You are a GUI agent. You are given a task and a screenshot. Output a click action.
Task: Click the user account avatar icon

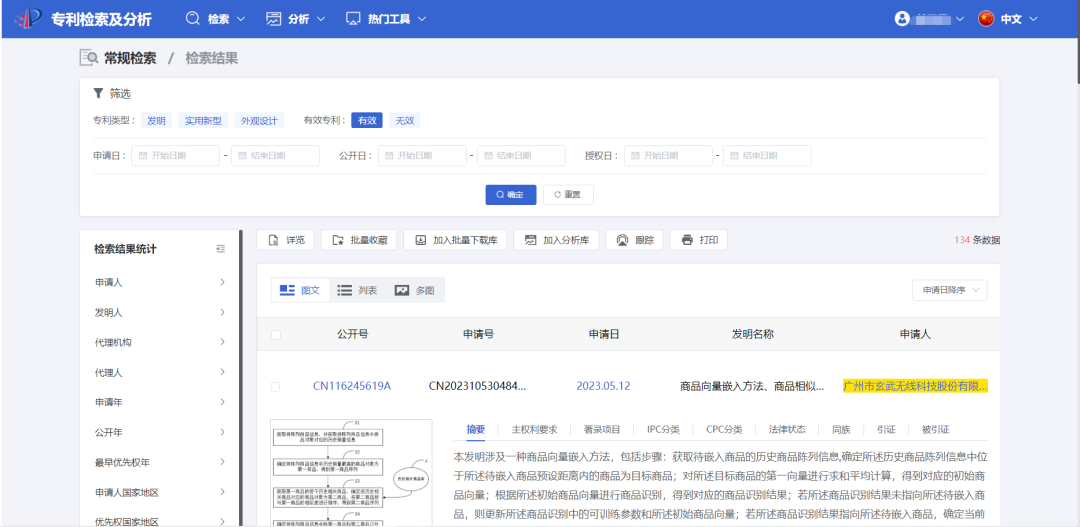[x=902, y=19]
